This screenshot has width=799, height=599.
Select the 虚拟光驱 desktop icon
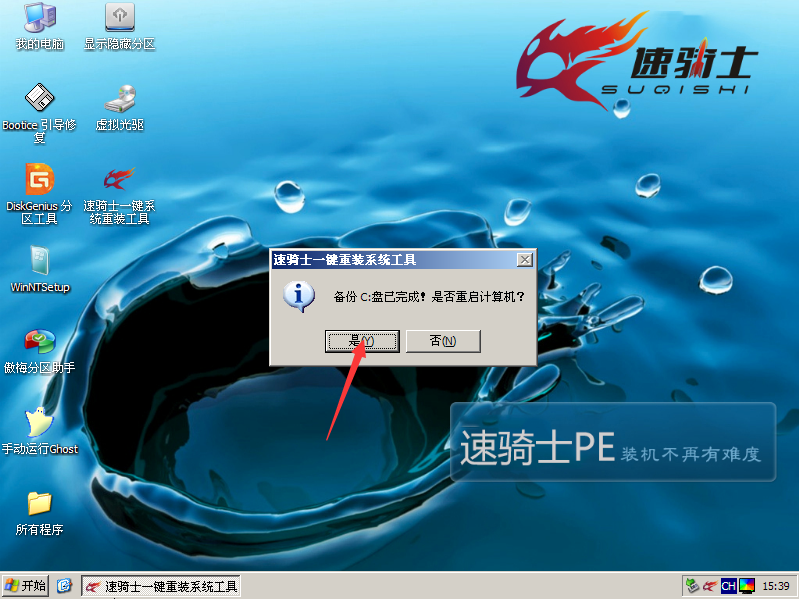[120, 107]
